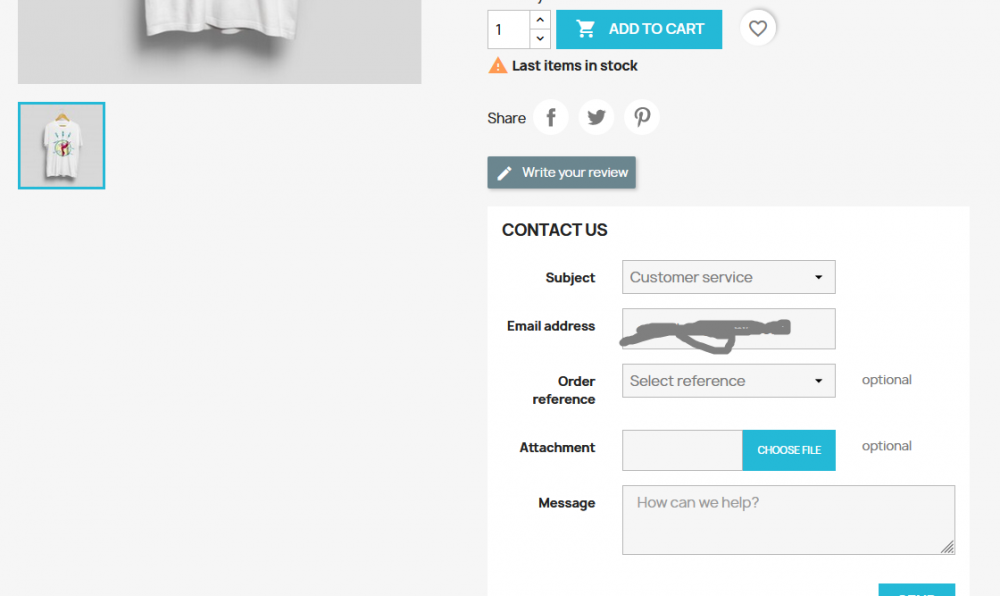Focus the Email address field
1000x596 pixels.
(728, 329)
